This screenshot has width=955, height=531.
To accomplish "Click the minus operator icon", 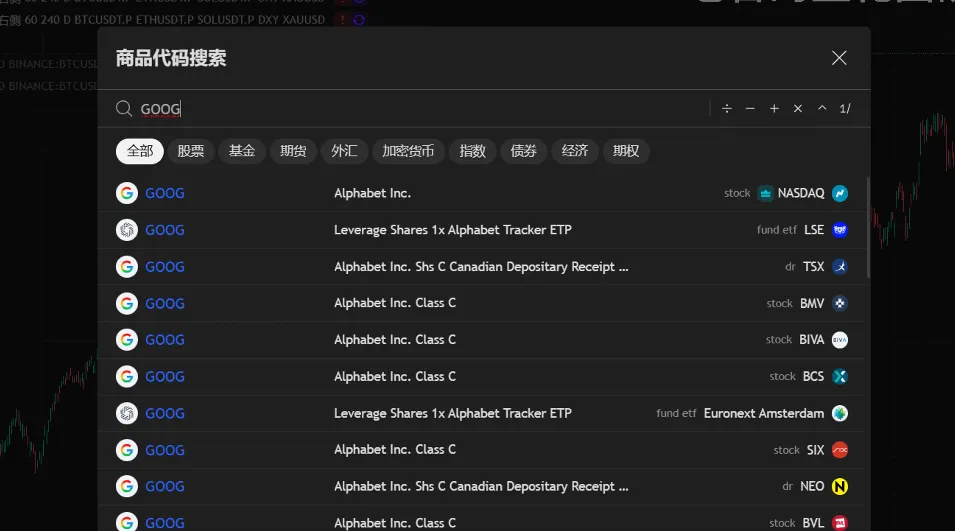I will tap(750, 108).
